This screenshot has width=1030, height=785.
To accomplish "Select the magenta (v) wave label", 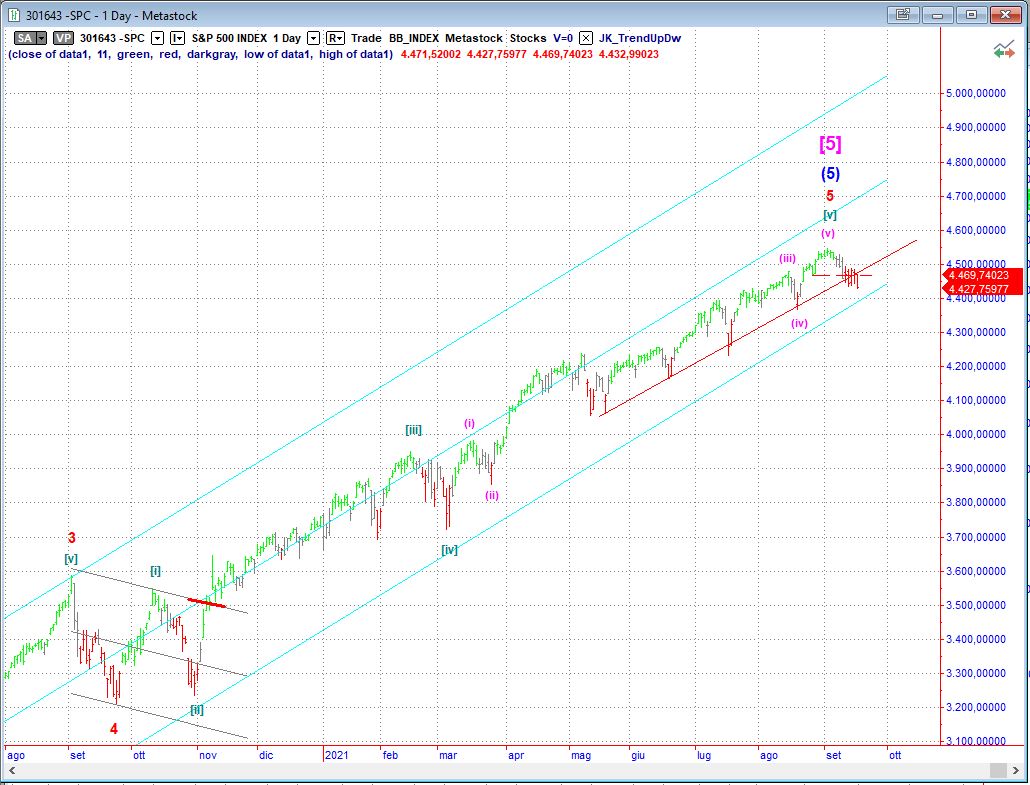I will 828,233.
